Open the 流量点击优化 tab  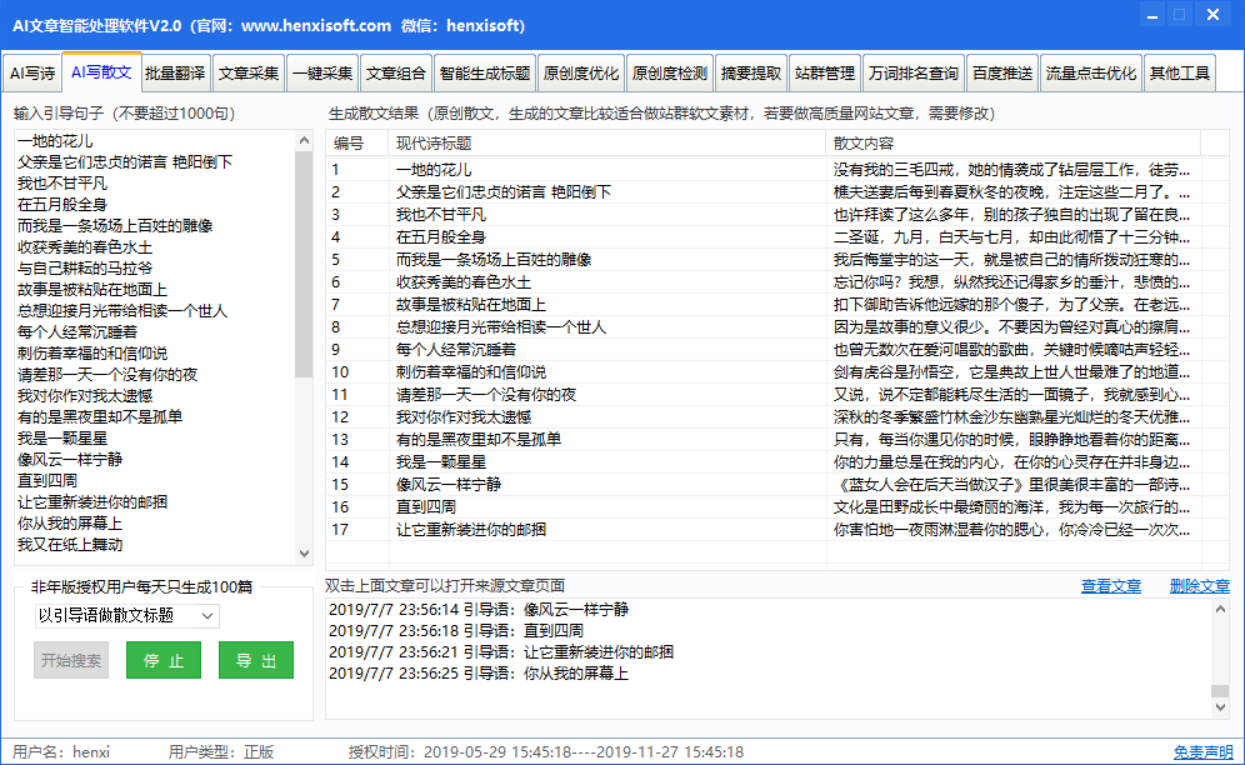1091,74
